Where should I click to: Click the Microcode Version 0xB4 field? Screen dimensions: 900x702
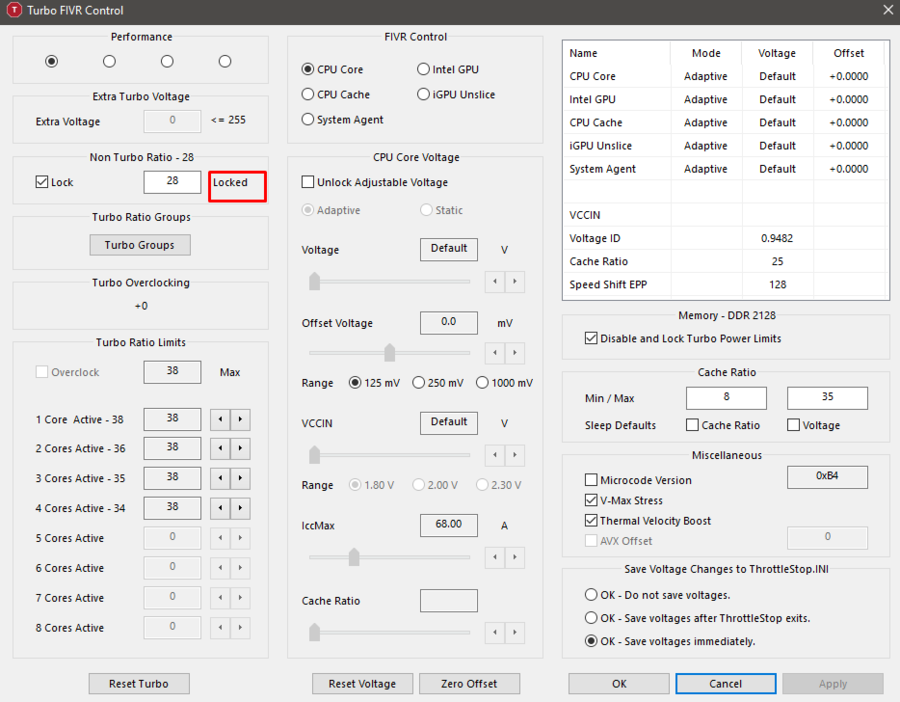(x=827, y=476)
